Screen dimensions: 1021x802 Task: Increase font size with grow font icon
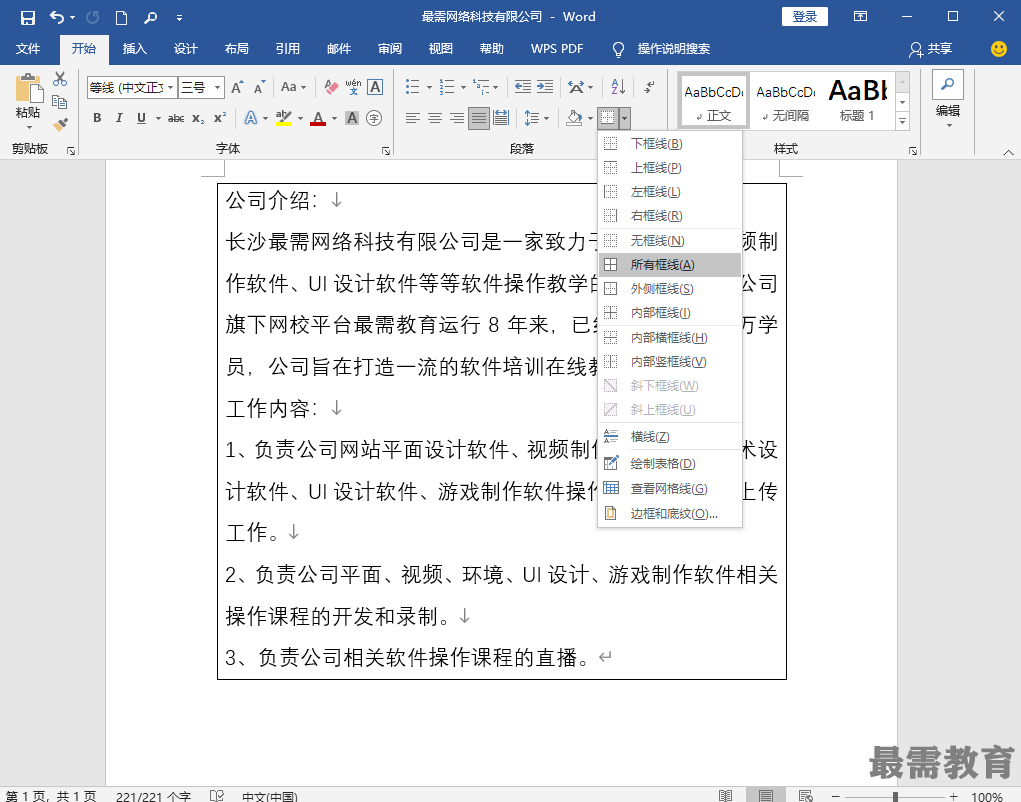tap(238, 87)
